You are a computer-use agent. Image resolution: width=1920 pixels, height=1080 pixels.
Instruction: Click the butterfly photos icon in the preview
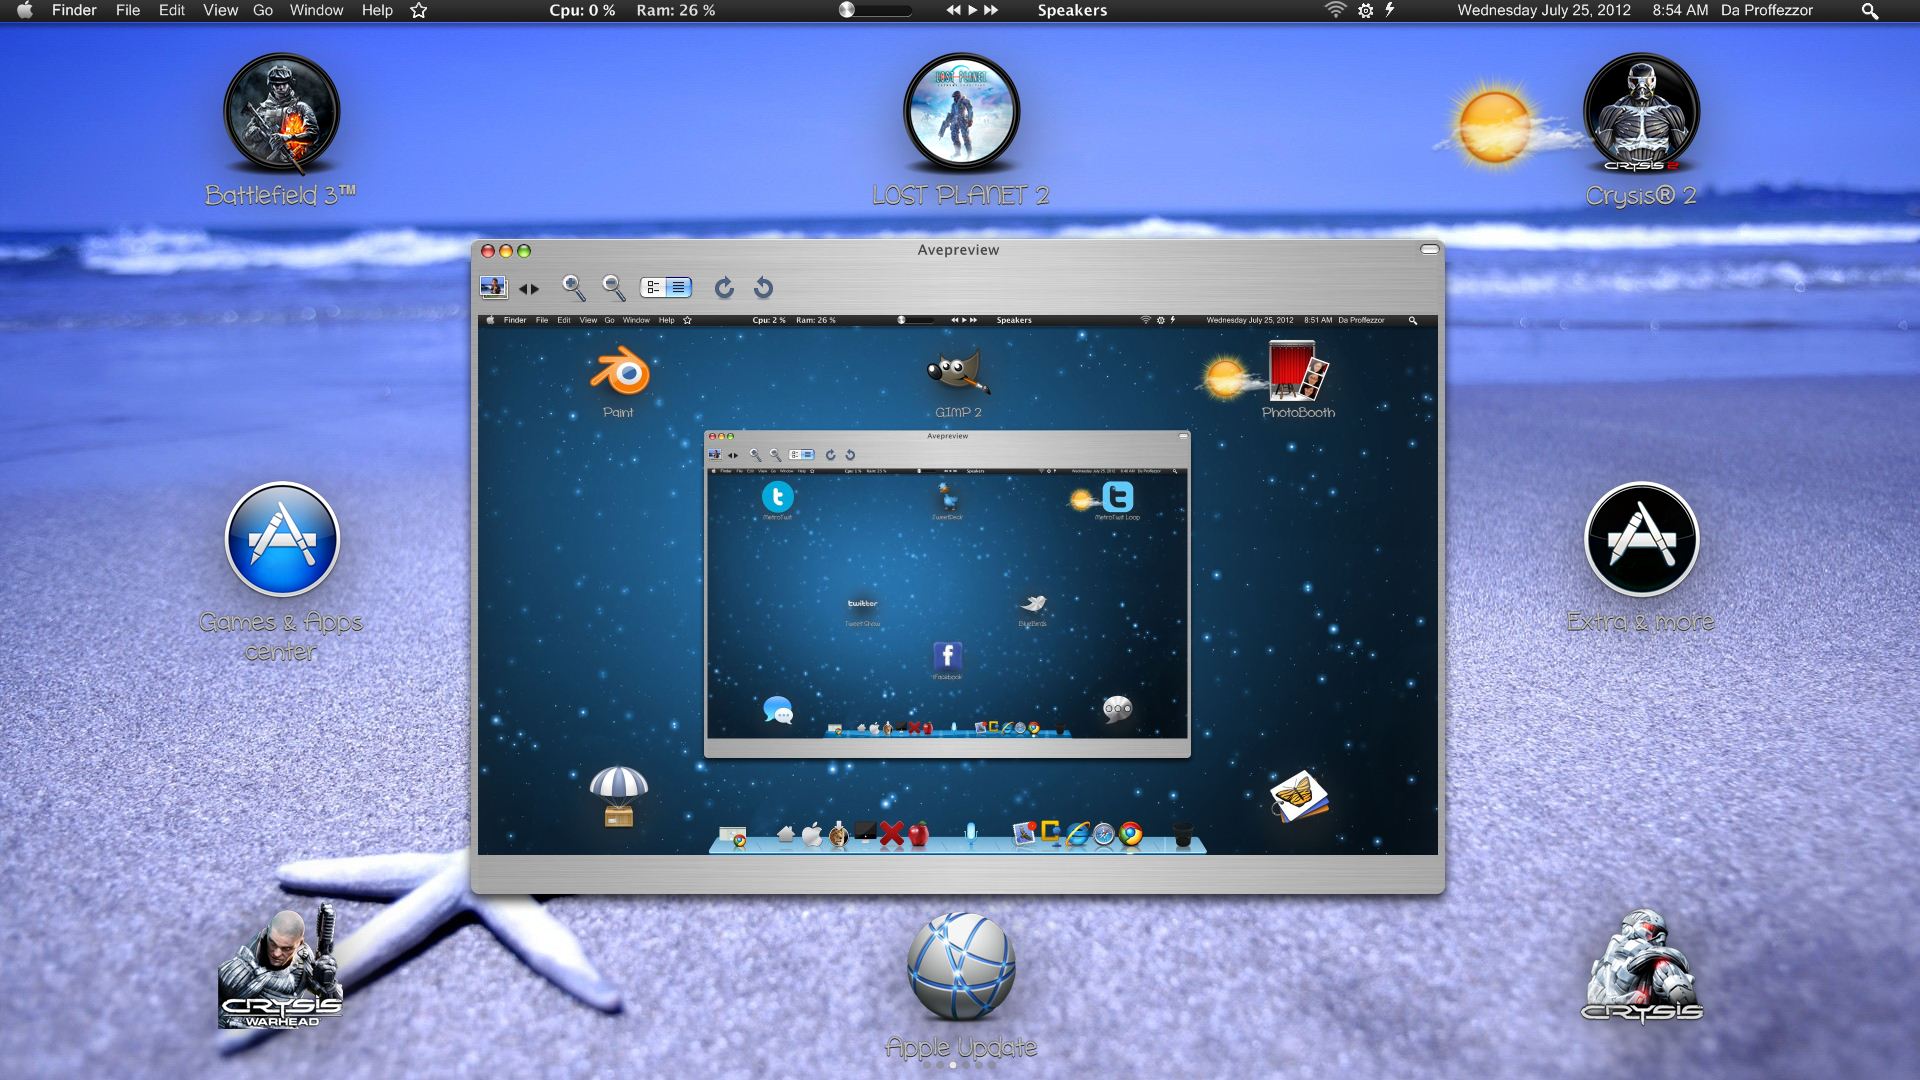[1299, 797]
